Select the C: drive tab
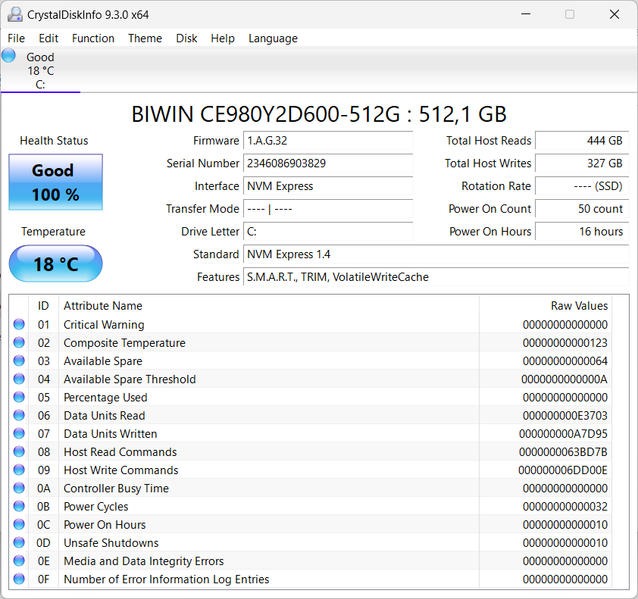This screenshot has width=638, height=599. click(x=40, y=71)
